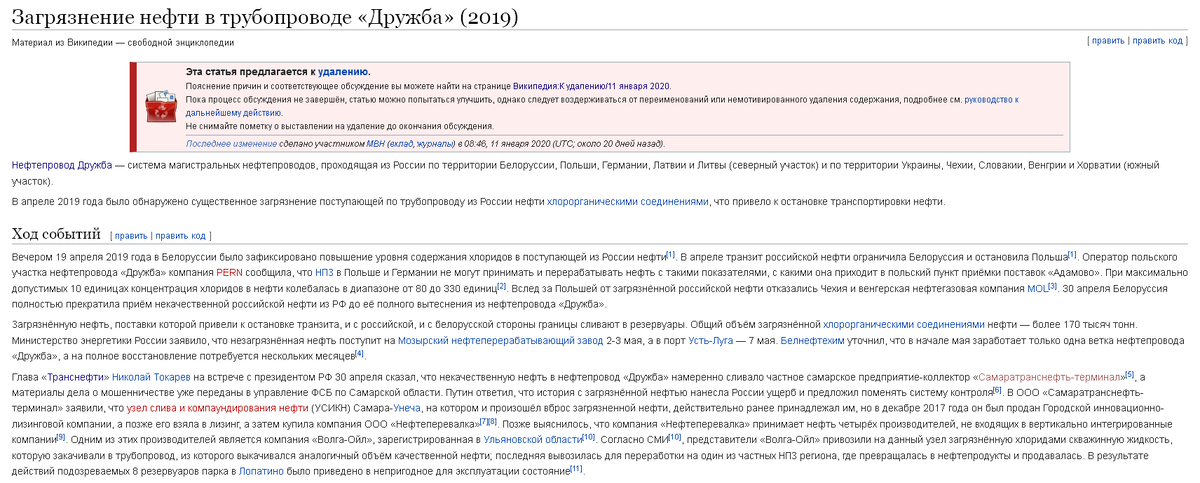Open the 'Белнефтехим' link
Viewport: 1200px width, 483px height.
[x=815, y=340]
